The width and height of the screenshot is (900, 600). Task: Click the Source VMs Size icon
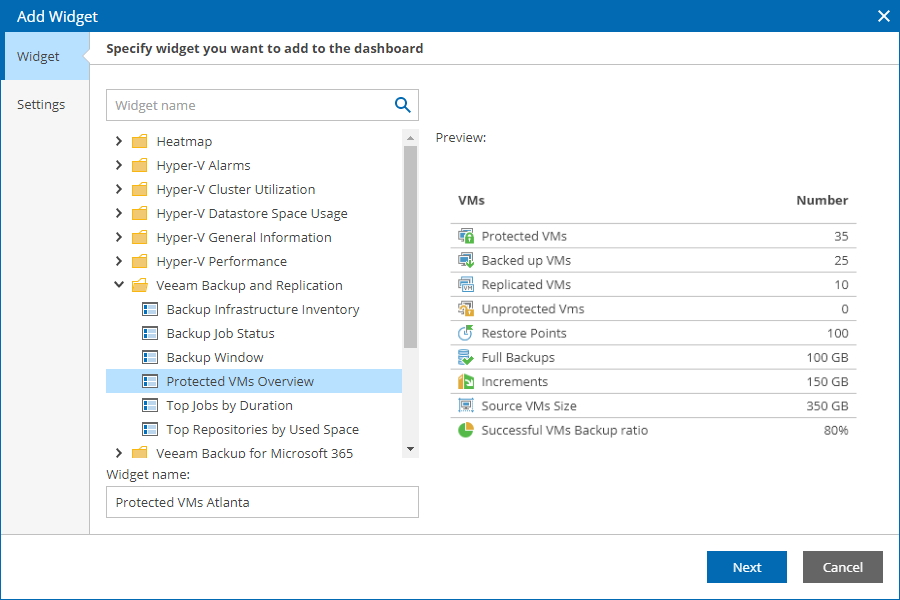click(465, 405)
